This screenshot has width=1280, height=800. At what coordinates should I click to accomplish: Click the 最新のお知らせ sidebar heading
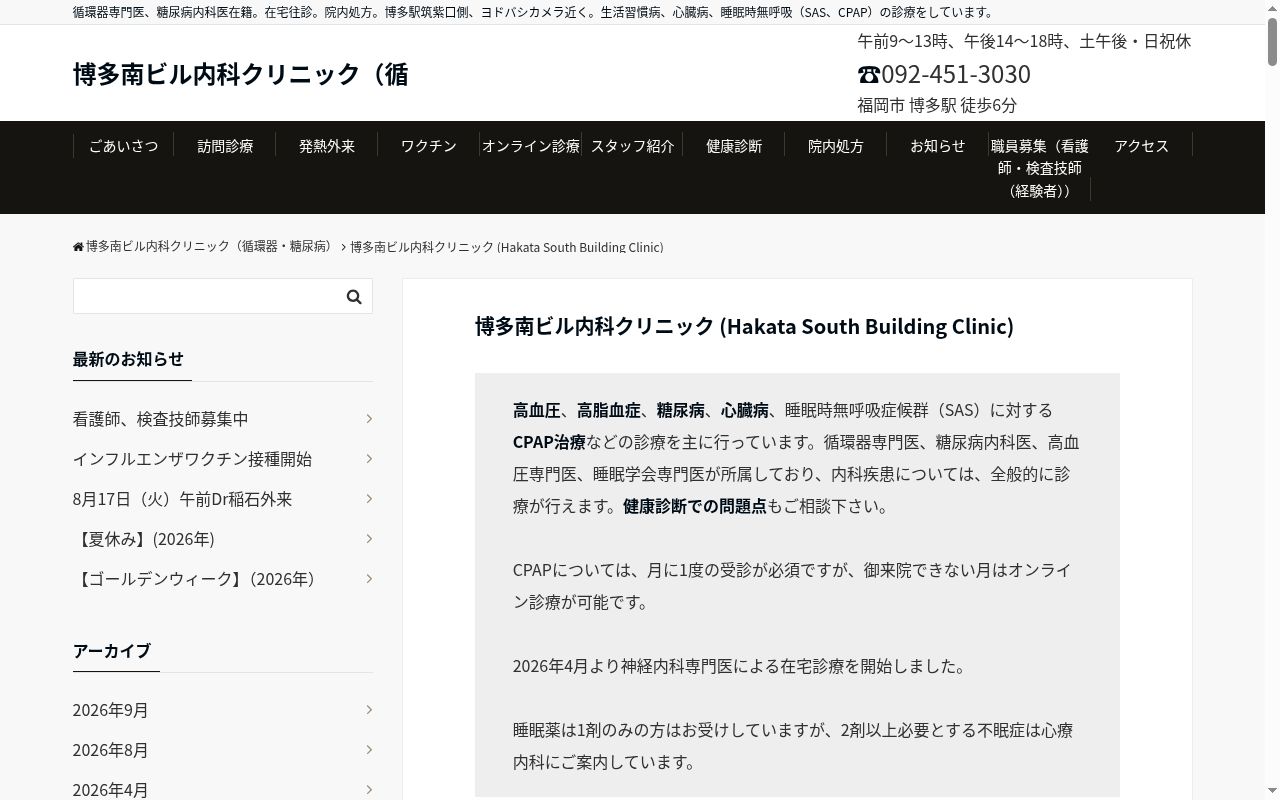128,358
